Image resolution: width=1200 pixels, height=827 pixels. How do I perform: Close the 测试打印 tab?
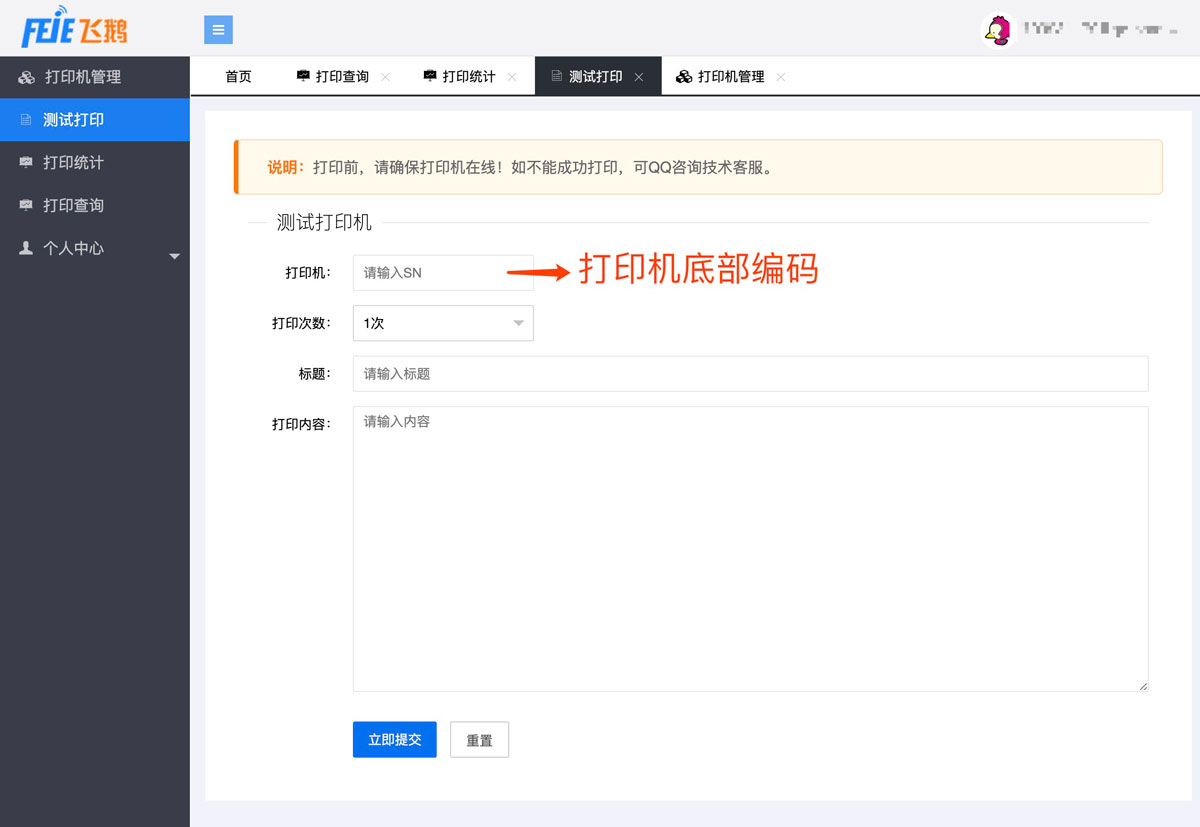point(639,77)
